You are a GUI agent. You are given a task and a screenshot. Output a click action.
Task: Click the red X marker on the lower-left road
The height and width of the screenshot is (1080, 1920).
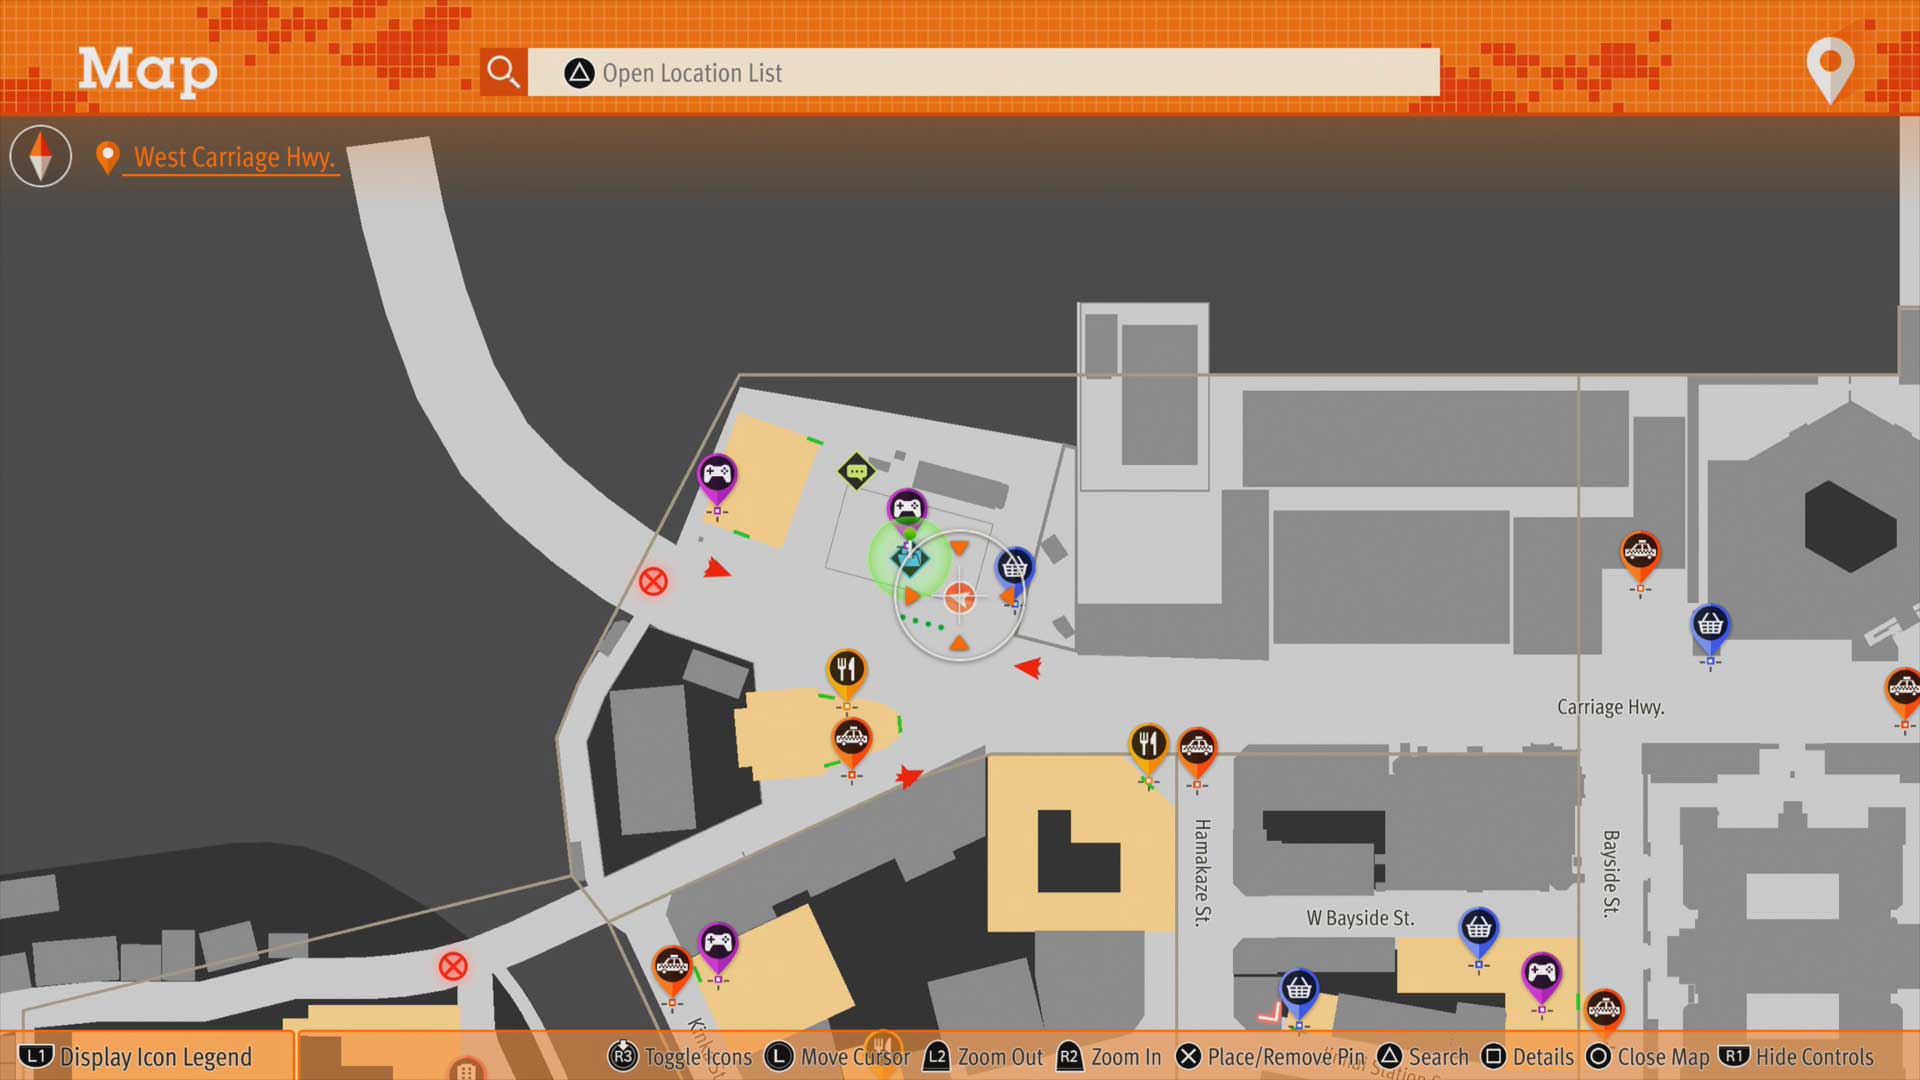[x=453, y=966]
